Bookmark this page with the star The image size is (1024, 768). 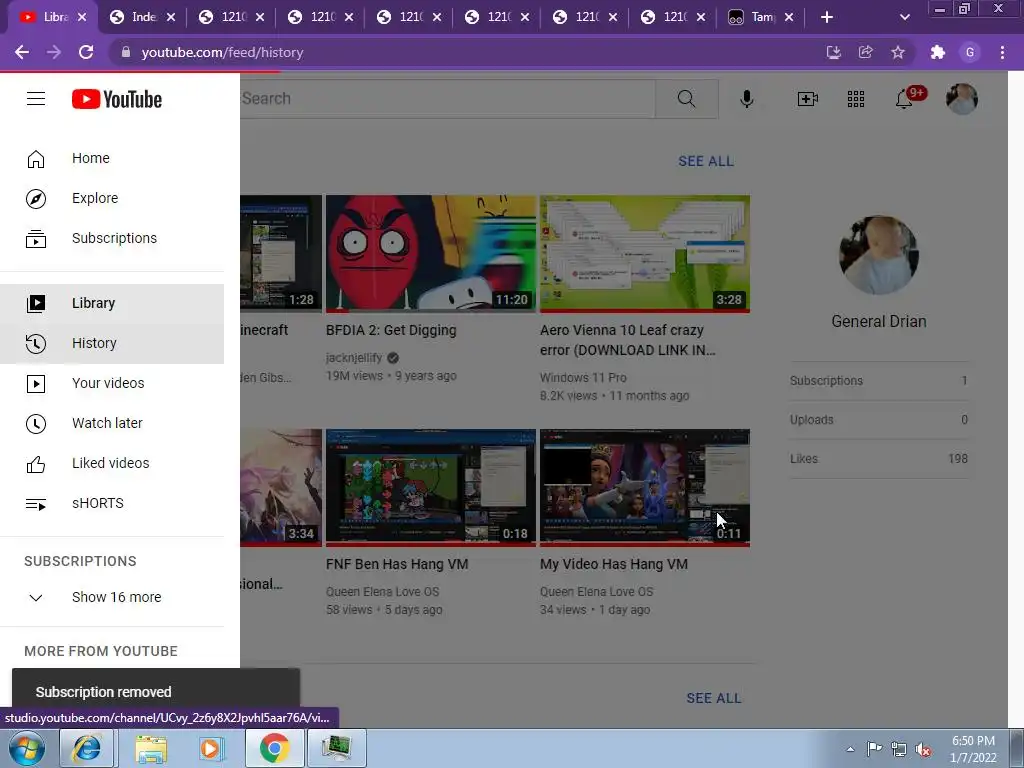[x=898, y=52]
